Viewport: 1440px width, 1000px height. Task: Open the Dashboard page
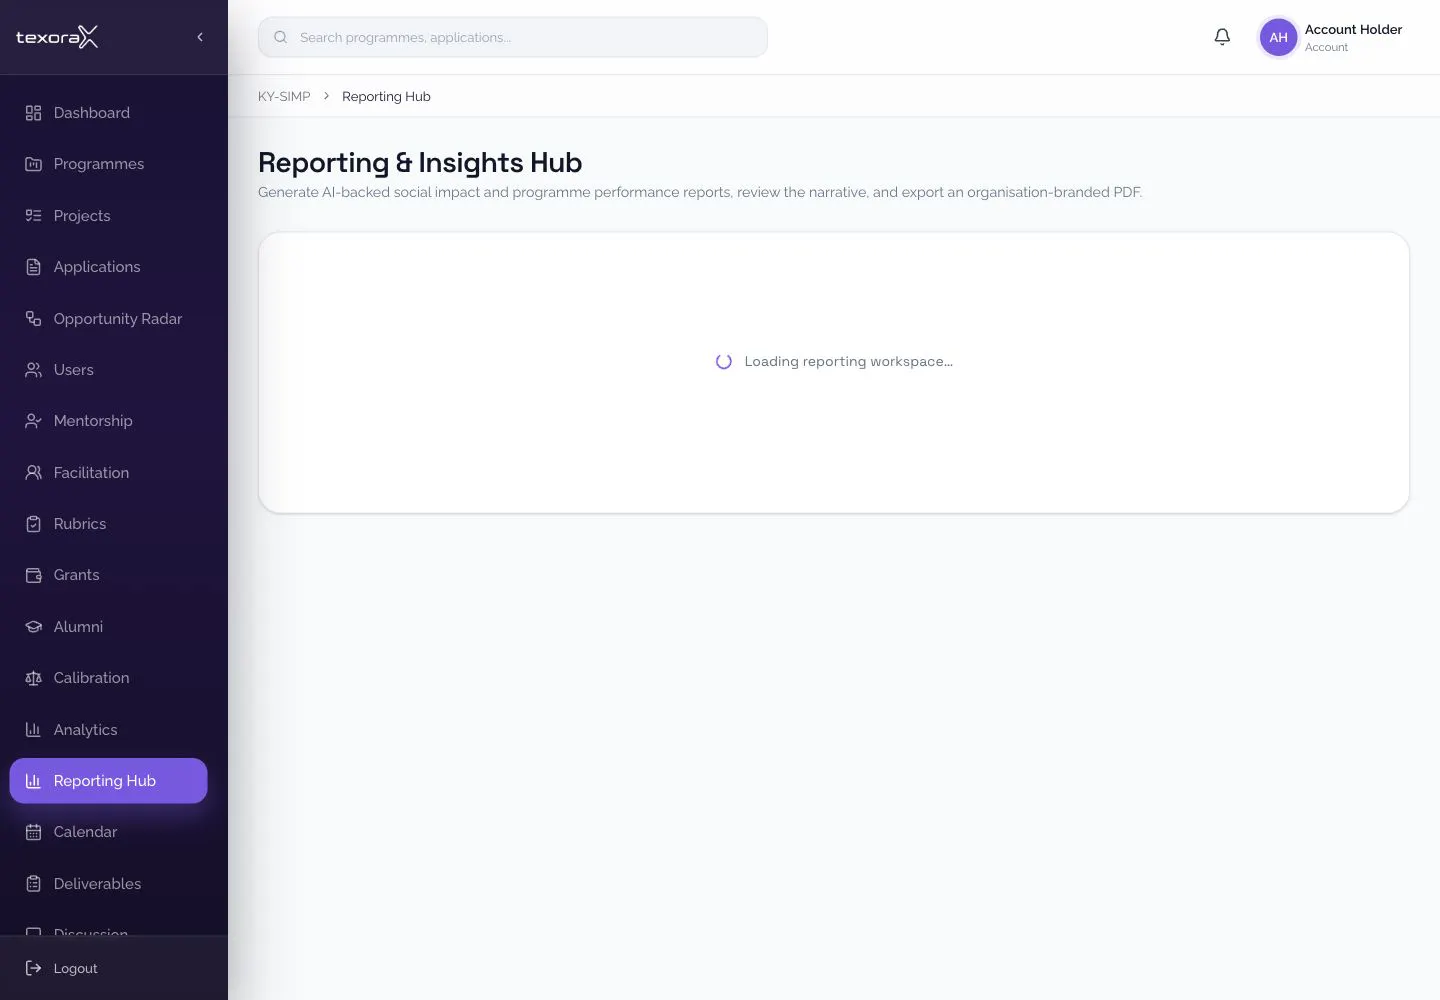pos(108,113)
